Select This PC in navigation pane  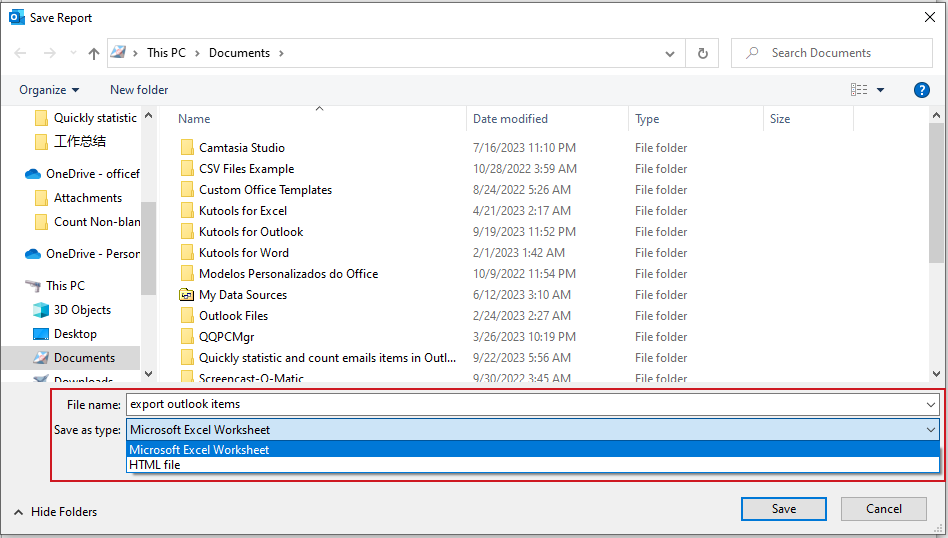(65, 285)
